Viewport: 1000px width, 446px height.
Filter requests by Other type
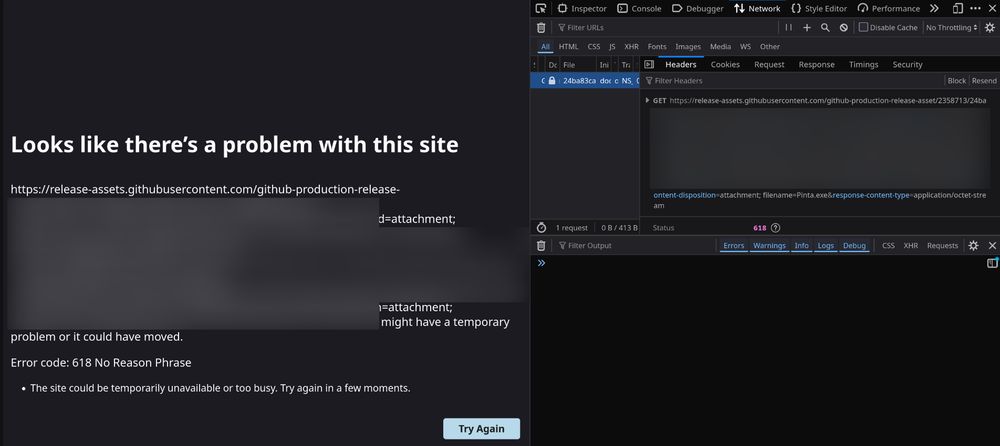point(770,47)
